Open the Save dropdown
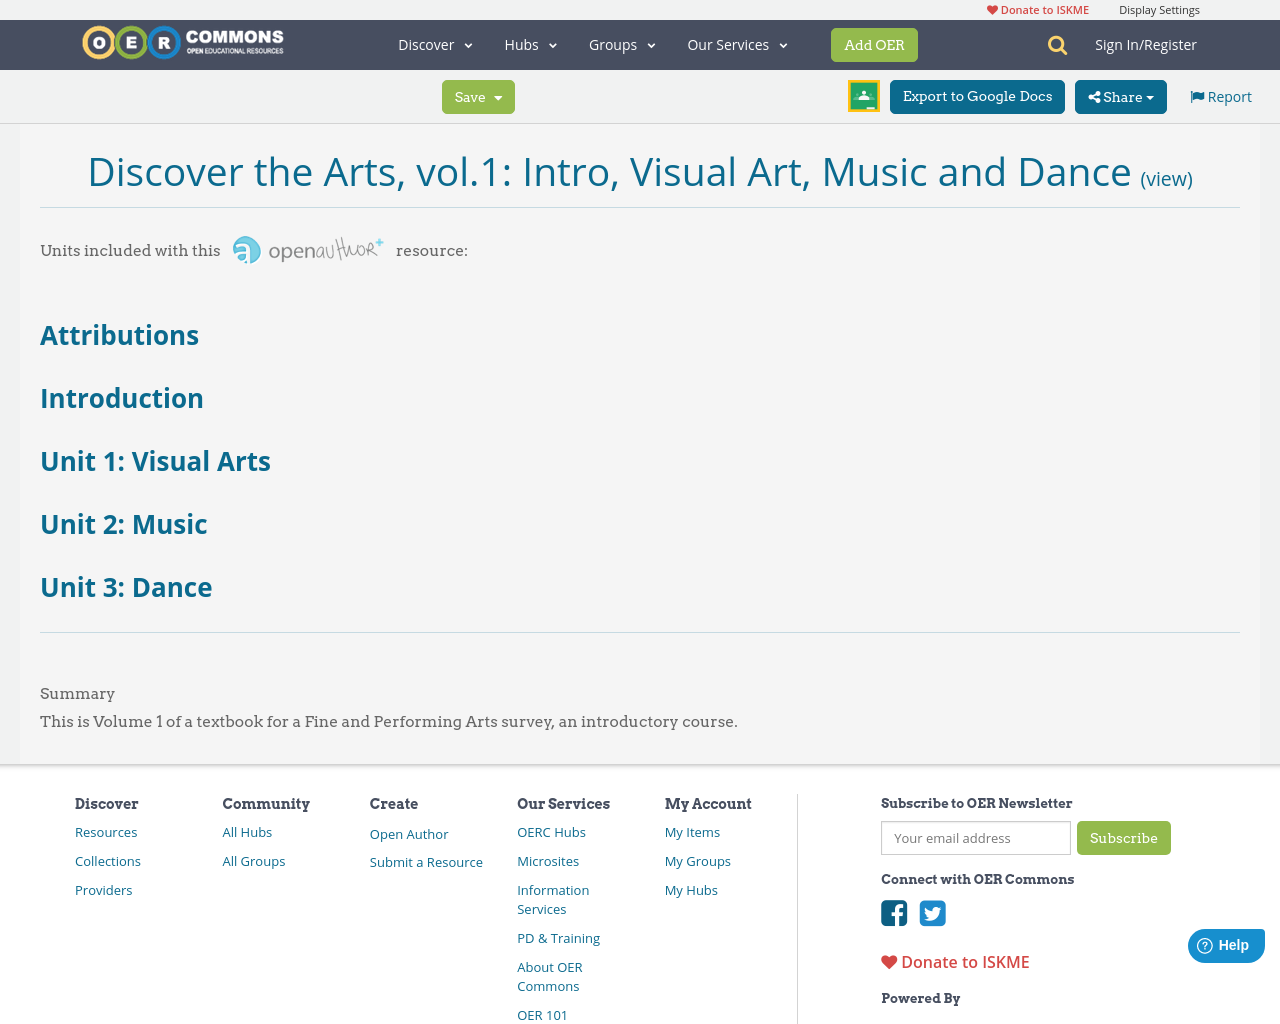Image resolution: width=1280 pixels, height=1024 pixels. tap(478, 96)
